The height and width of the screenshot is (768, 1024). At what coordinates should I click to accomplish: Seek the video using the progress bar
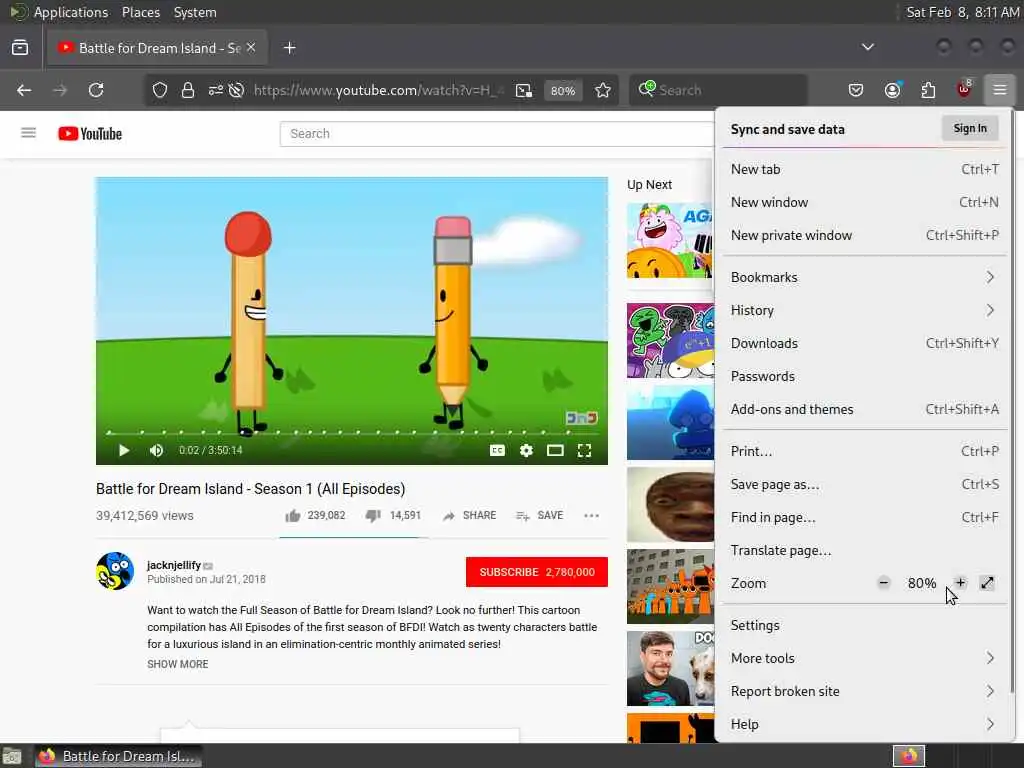(351, 432)
